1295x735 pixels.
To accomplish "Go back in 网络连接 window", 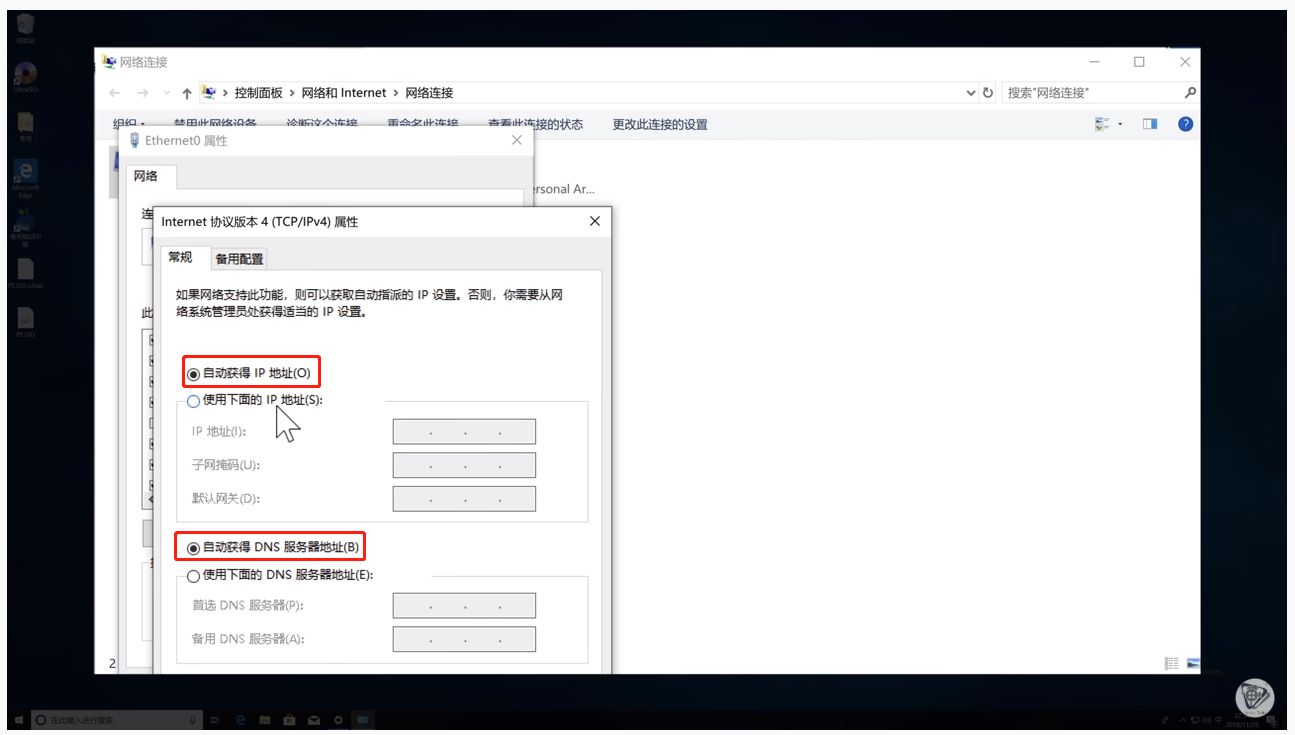I will click(115, 93).
